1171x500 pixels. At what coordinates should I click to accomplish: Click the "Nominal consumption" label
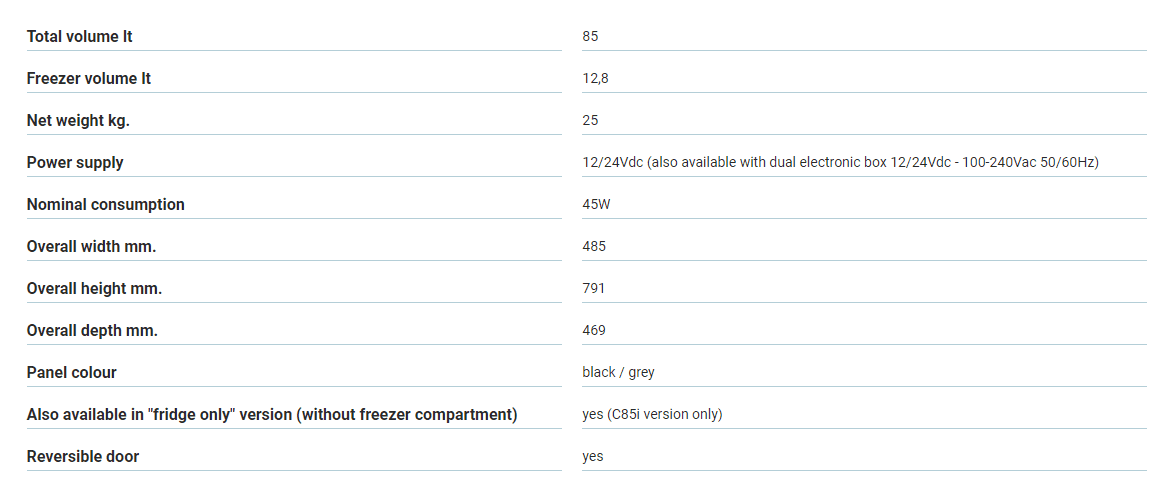106,205
